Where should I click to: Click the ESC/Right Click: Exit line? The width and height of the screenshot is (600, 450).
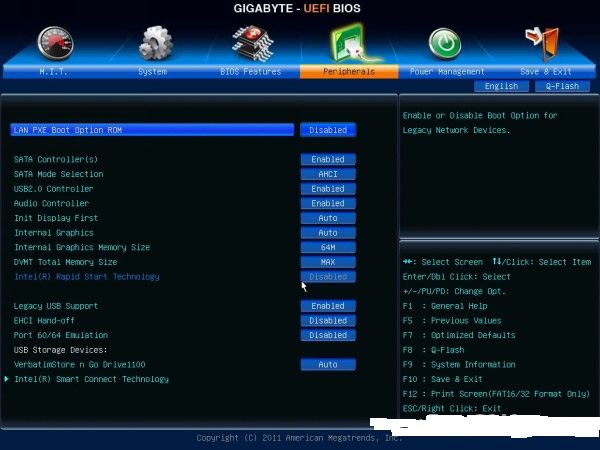coord(452,408)
